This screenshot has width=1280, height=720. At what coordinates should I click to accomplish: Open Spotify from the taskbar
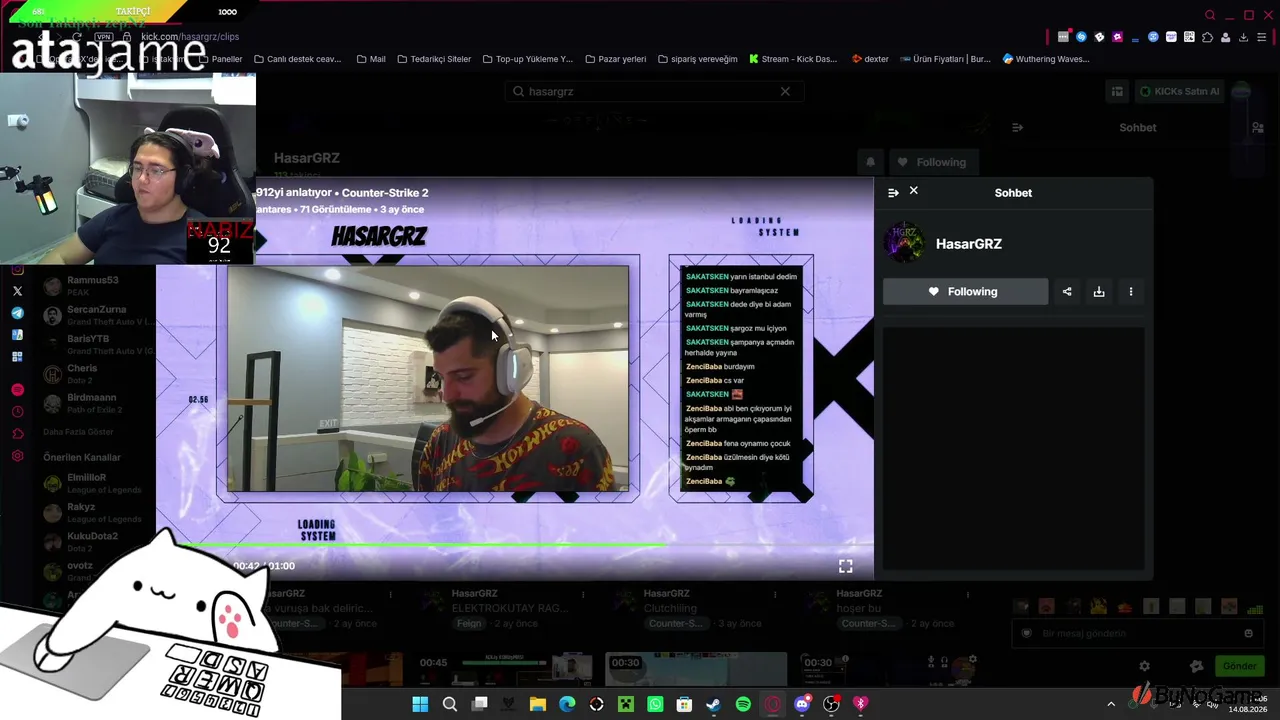743,704
